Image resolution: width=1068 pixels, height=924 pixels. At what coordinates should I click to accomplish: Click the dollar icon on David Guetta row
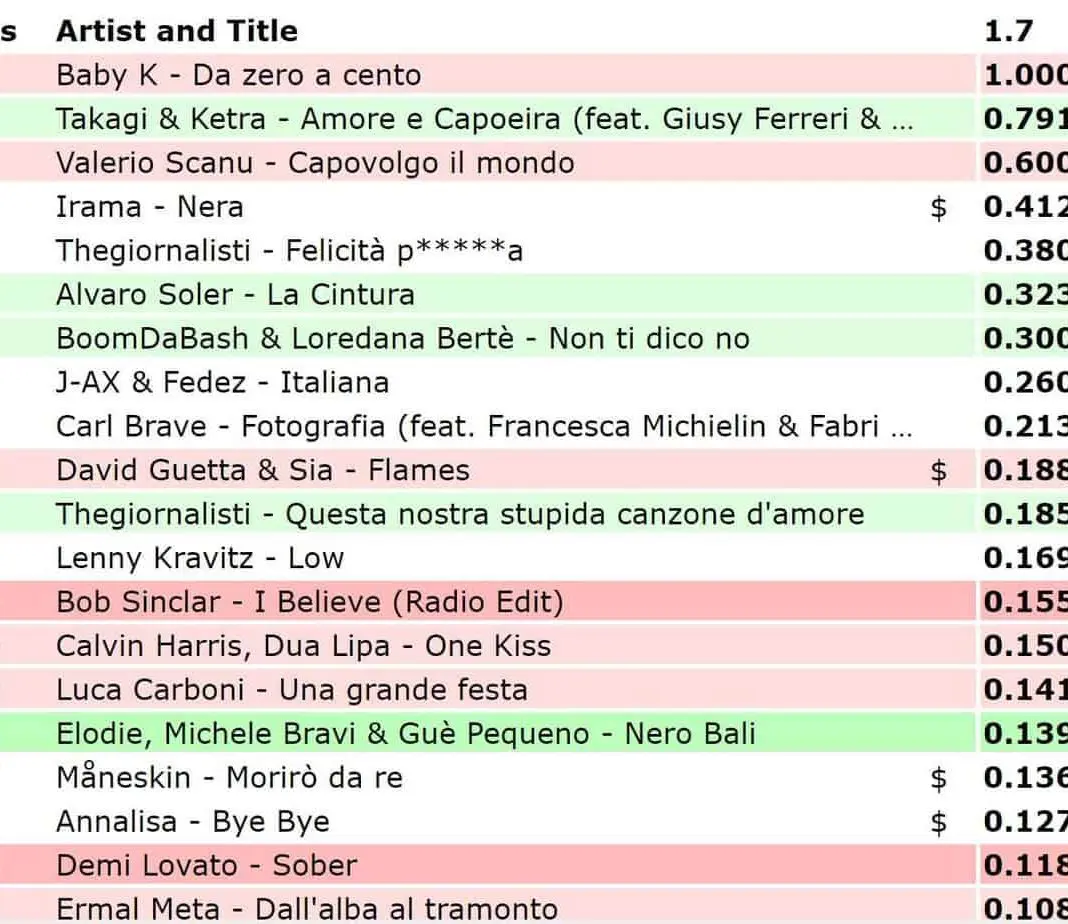[938, 471]
